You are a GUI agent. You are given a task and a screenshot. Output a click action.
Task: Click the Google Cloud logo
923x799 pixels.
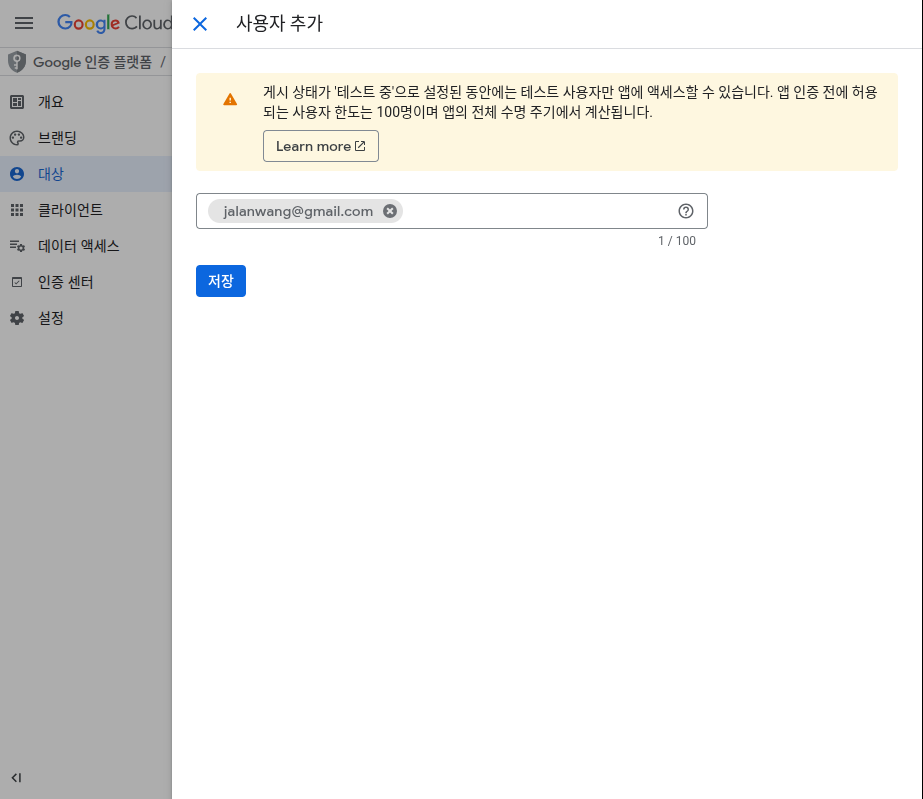point(114,23)
